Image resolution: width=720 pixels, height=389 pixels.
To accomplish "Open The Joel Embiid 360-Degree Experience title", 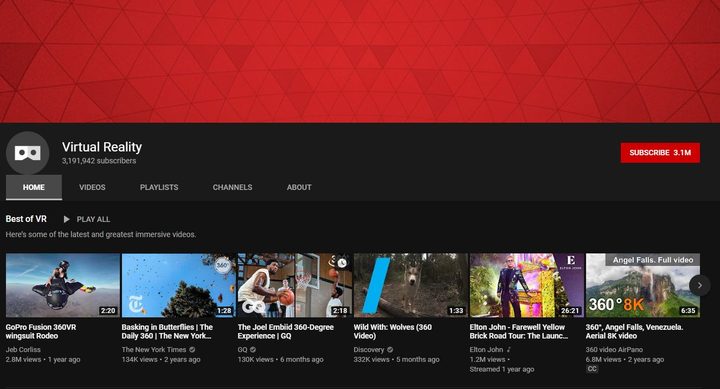I will point(286,332).
